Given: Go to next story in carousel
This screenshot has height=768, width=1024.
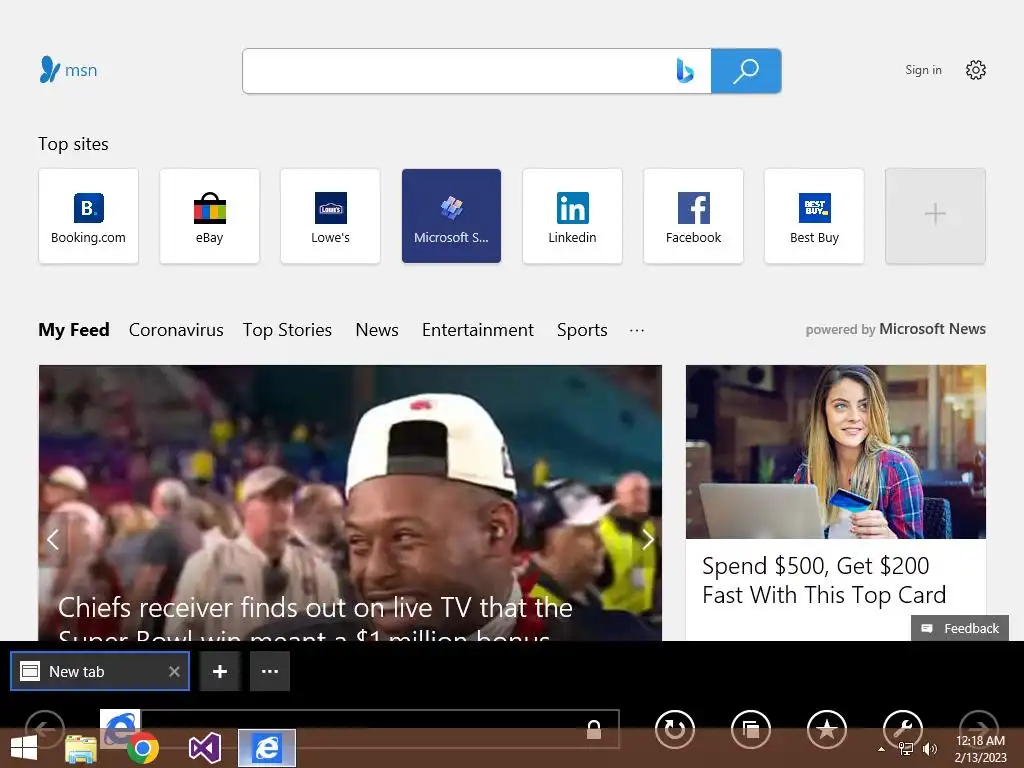Looking at the screenshot, I should tap(647, 539).
